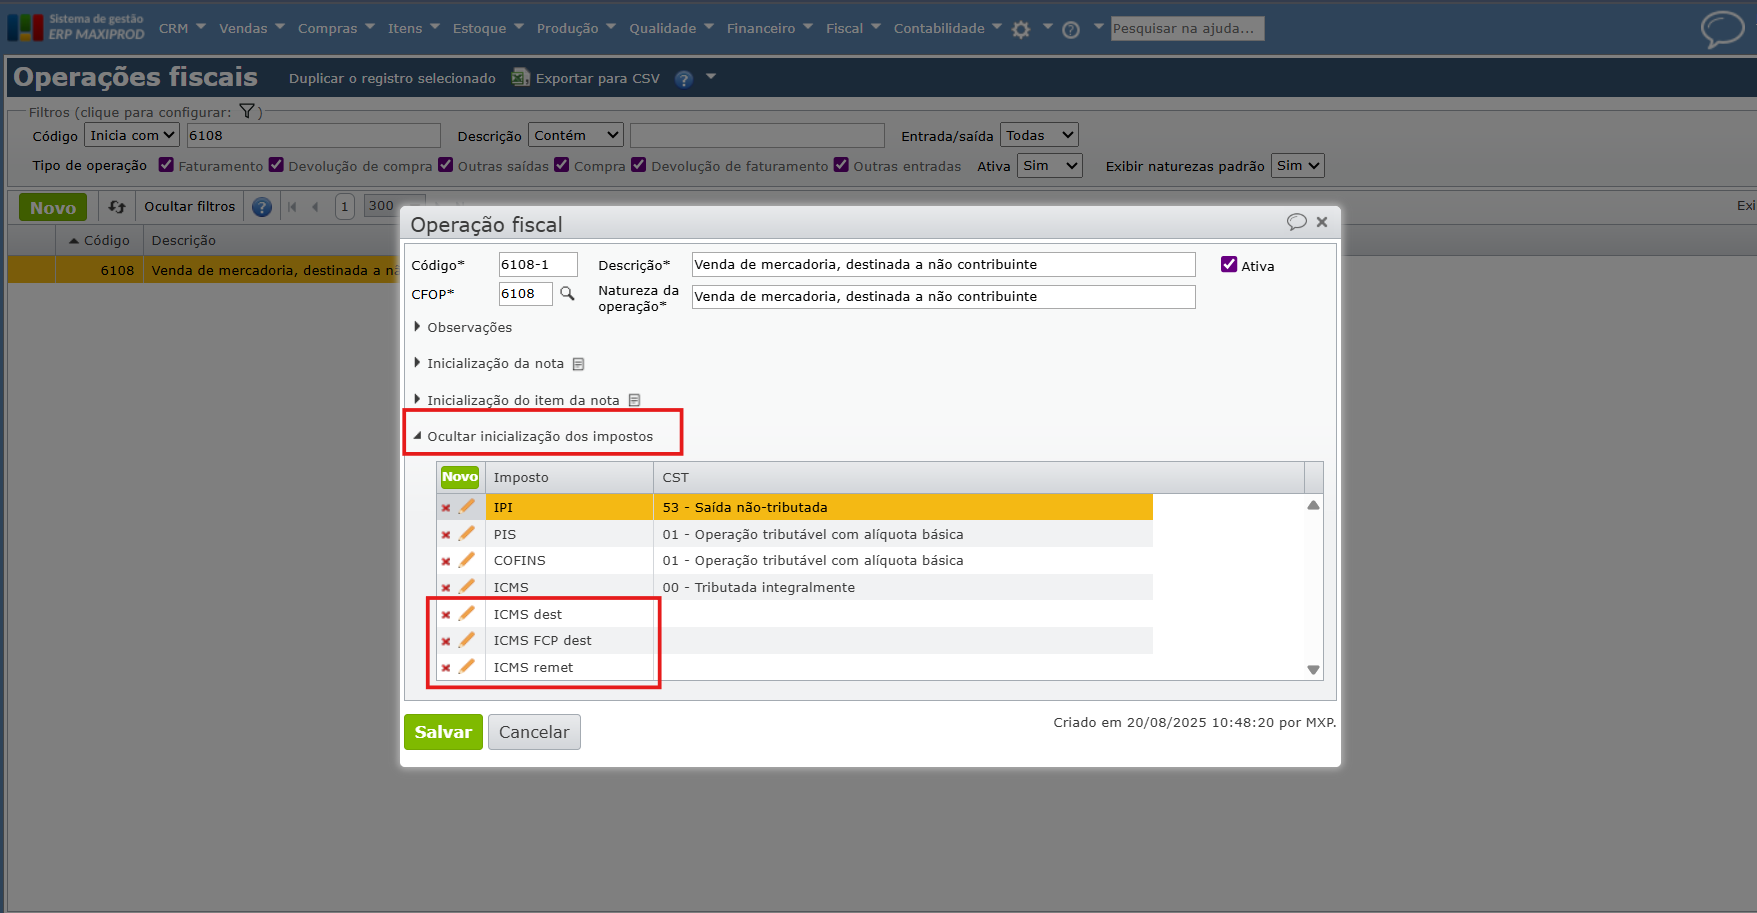Viewport: 1757px width, 913px height.
Task: Toggle the Devolução de faturamento checkbox
Action: click(639, 165)
